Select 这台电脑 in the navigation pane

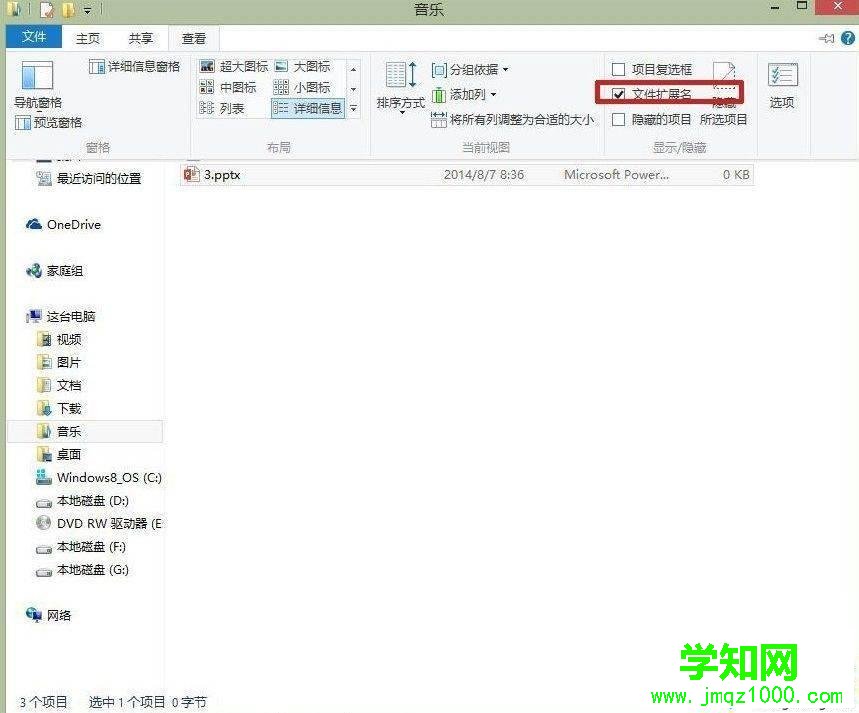61,316
